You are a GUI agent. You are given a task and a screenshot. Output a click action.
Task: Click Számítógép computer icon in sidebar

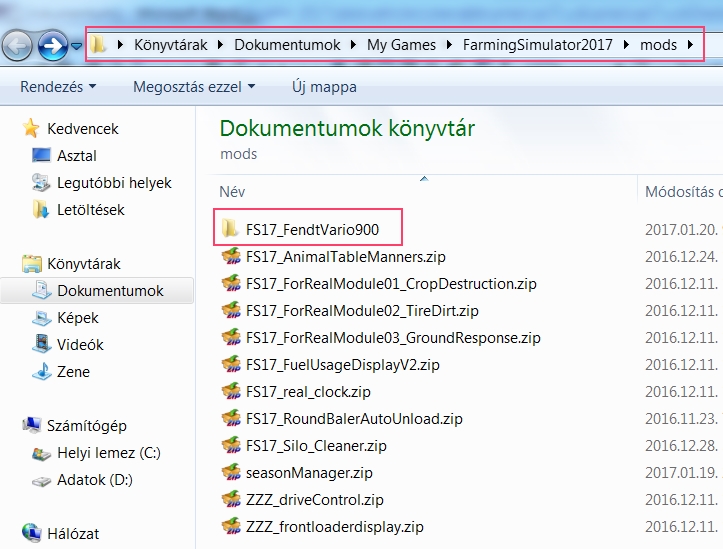(31, 425)
